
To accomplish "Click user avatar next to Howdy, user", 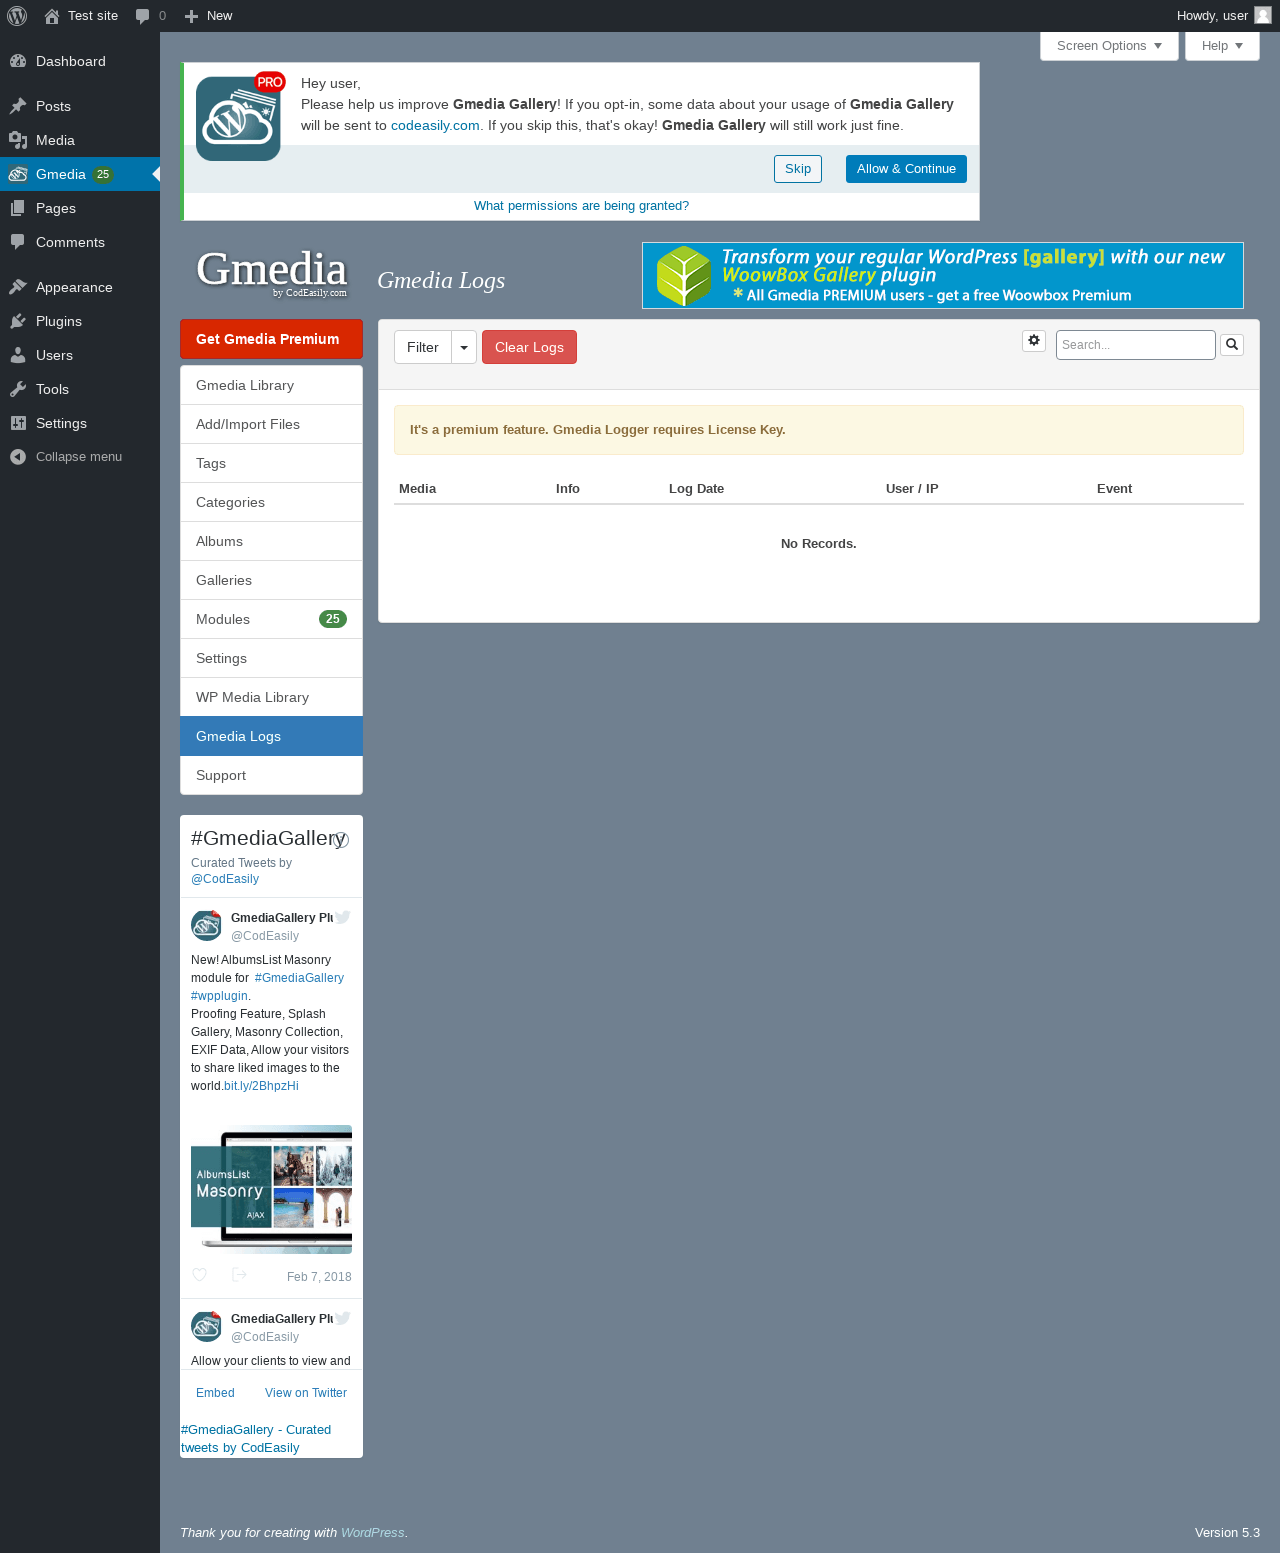I will [x=1263, y=15].
